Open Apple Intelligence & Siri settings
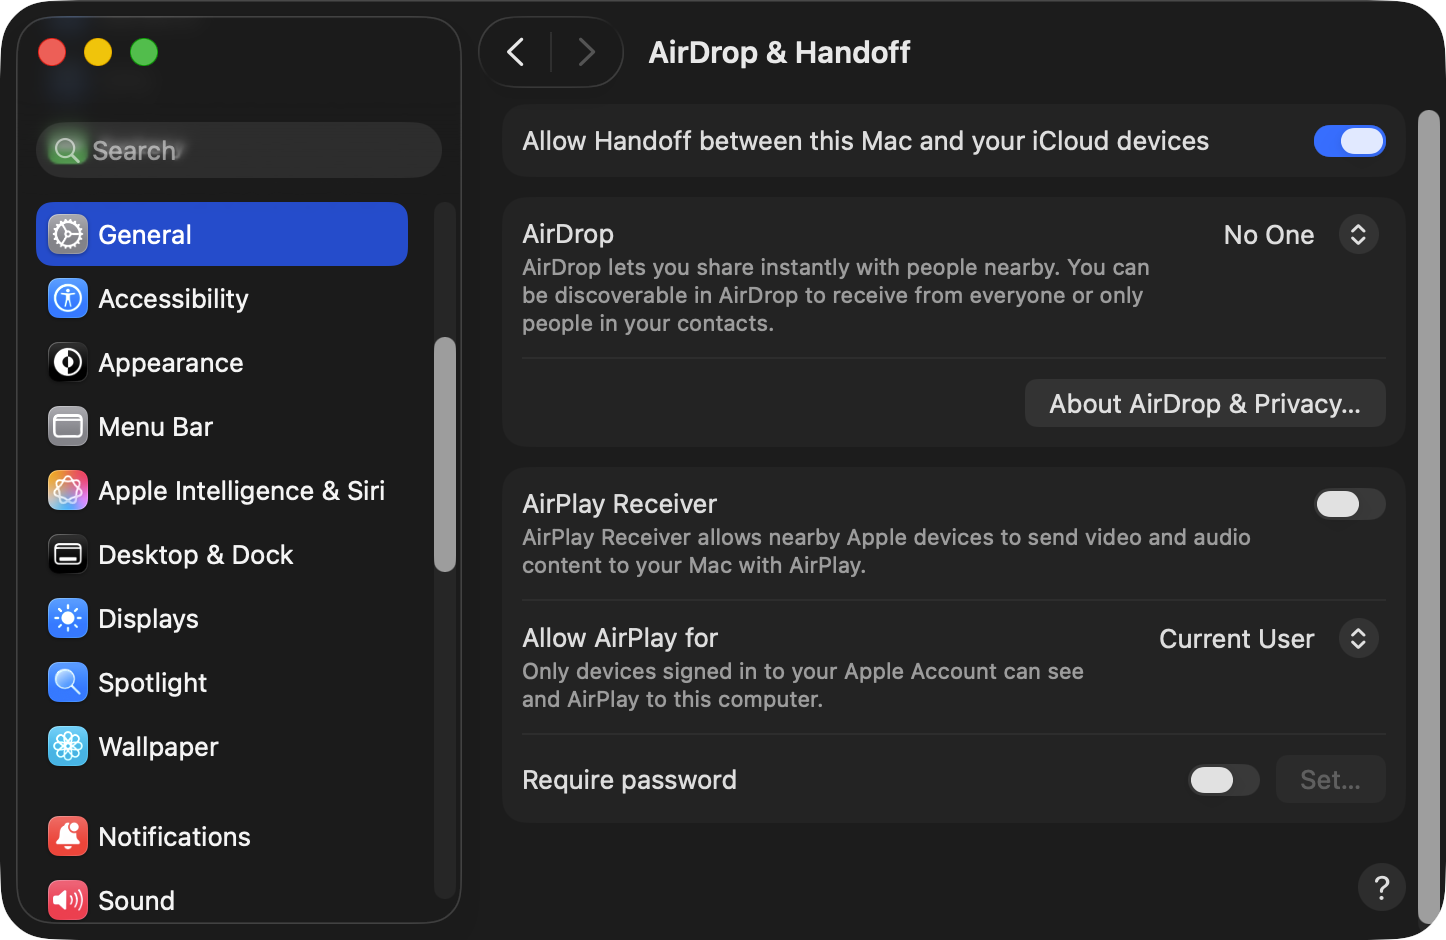The height and width of the screenshot is (940, 1446). 222,490
